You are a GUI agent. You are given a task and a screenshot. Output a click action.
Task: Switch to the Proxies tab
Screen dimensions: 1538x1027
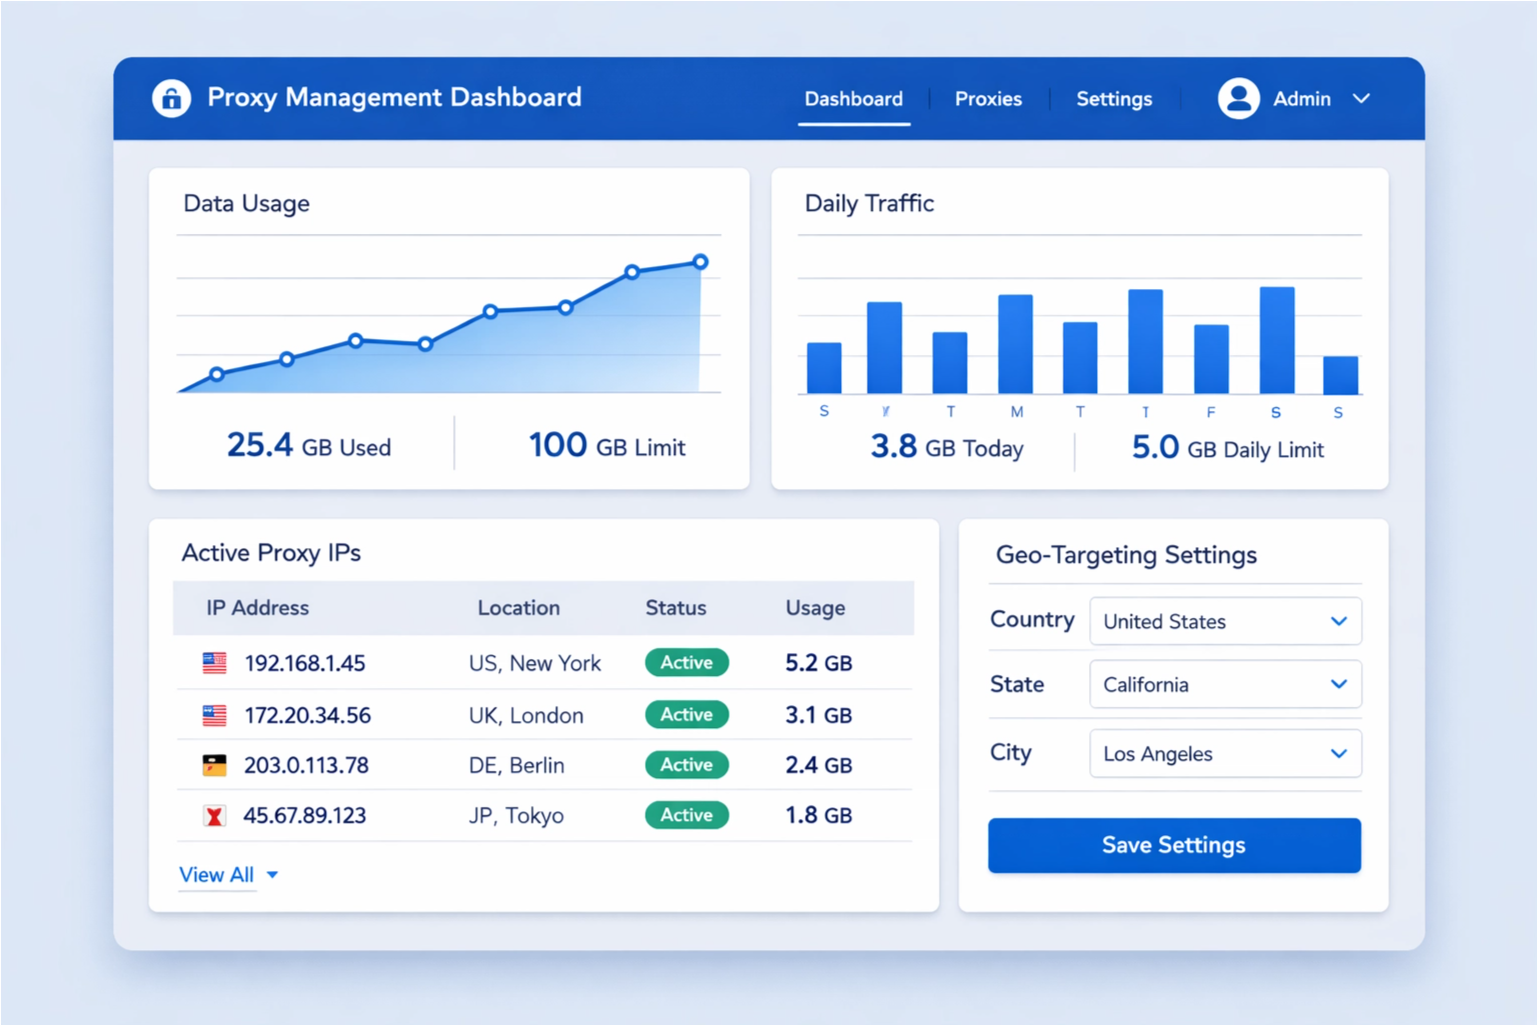click(988, 99)
